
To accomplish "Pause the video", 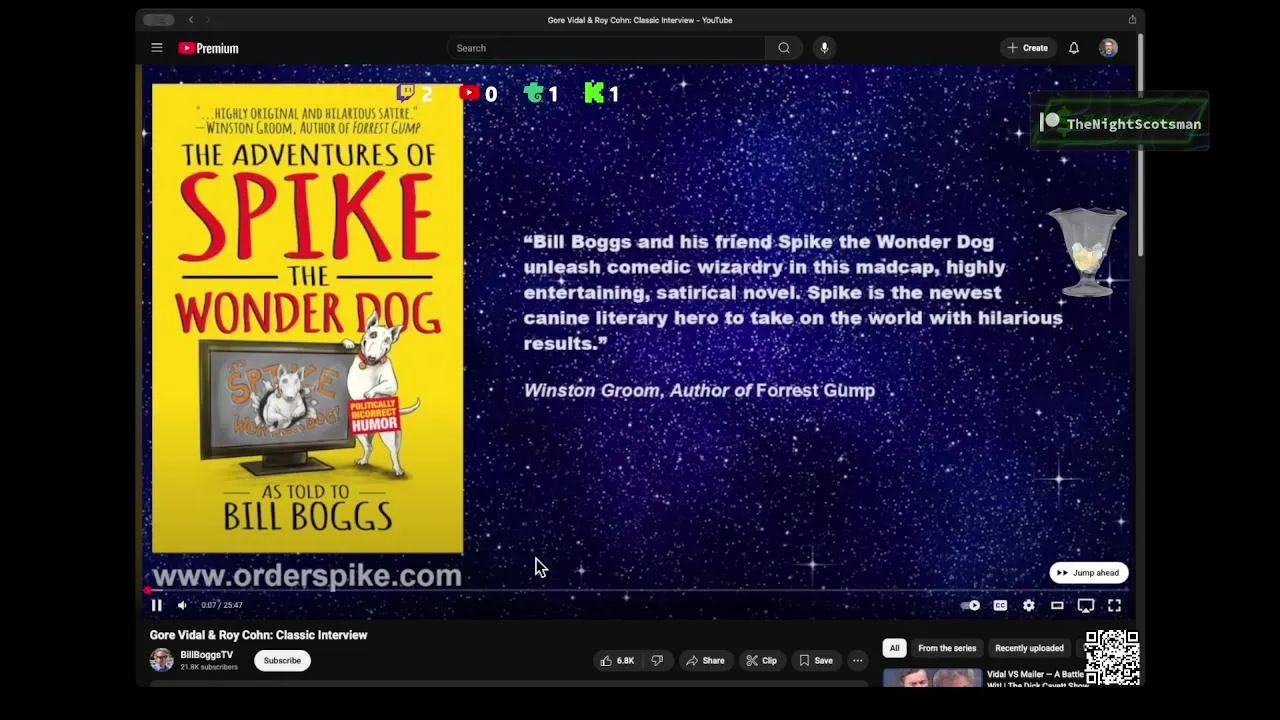I will click(157, 605).
